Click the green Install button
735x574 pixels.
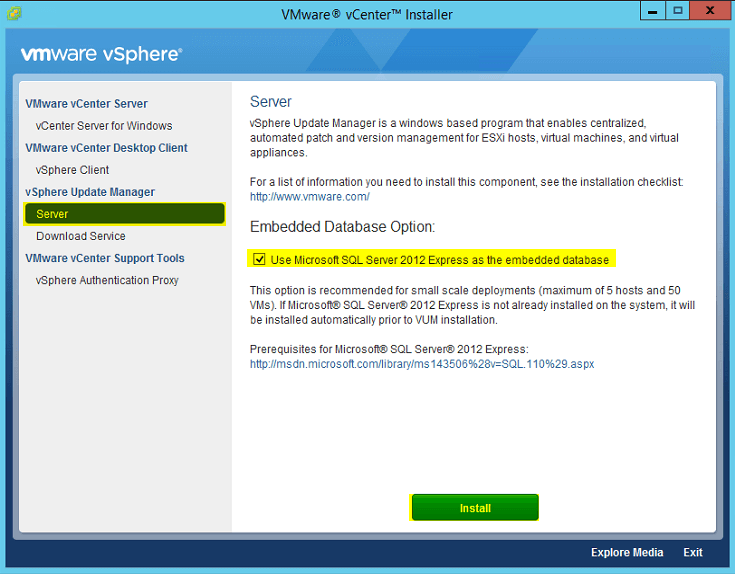pos(475,507)
